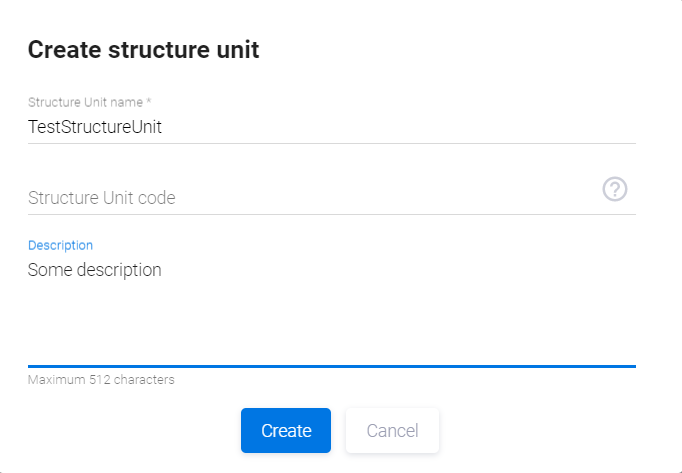
Task: Click the blue underline of the Description field
Action: [331, 366]
